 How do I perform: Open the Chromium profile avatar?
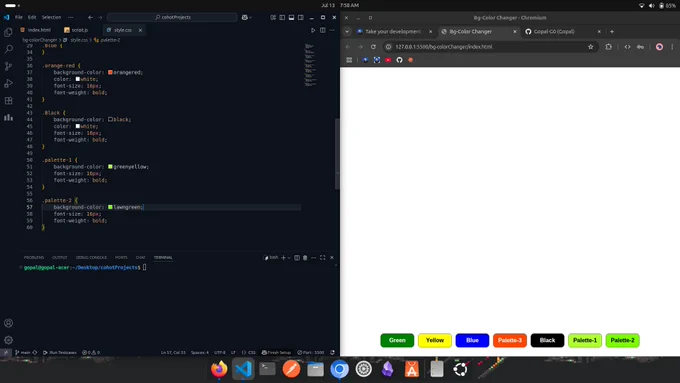[x=659, y=47]
